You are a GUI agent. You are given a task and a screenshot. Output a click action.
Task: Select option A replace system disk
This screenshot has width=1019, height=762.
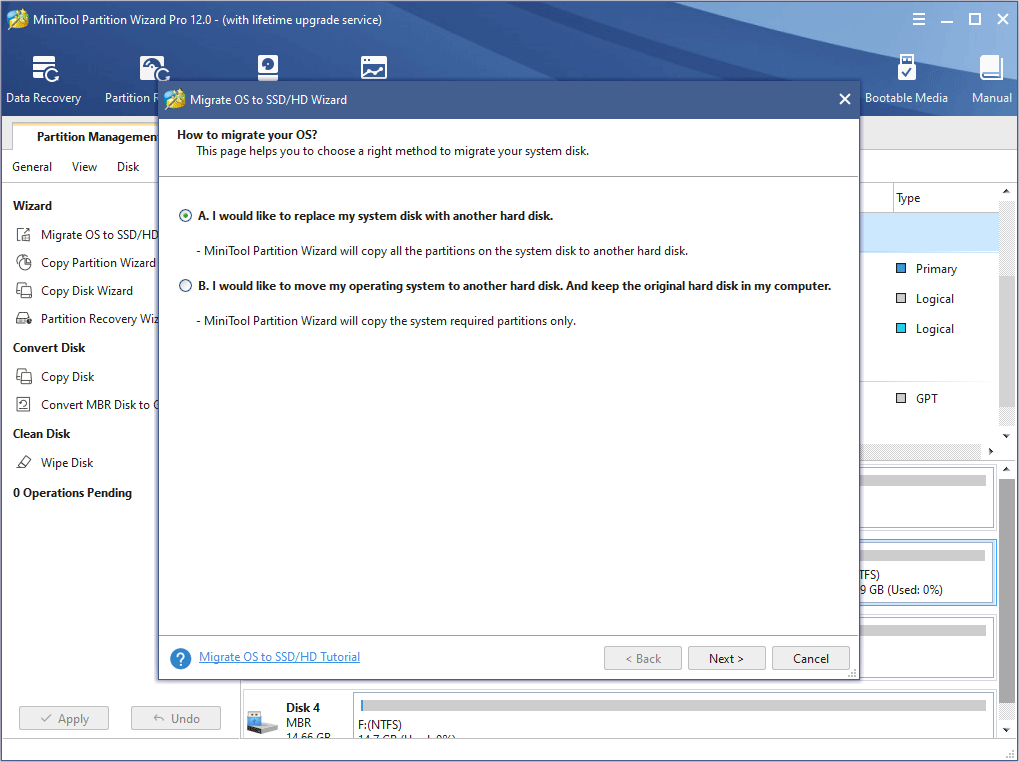[185, 216]
